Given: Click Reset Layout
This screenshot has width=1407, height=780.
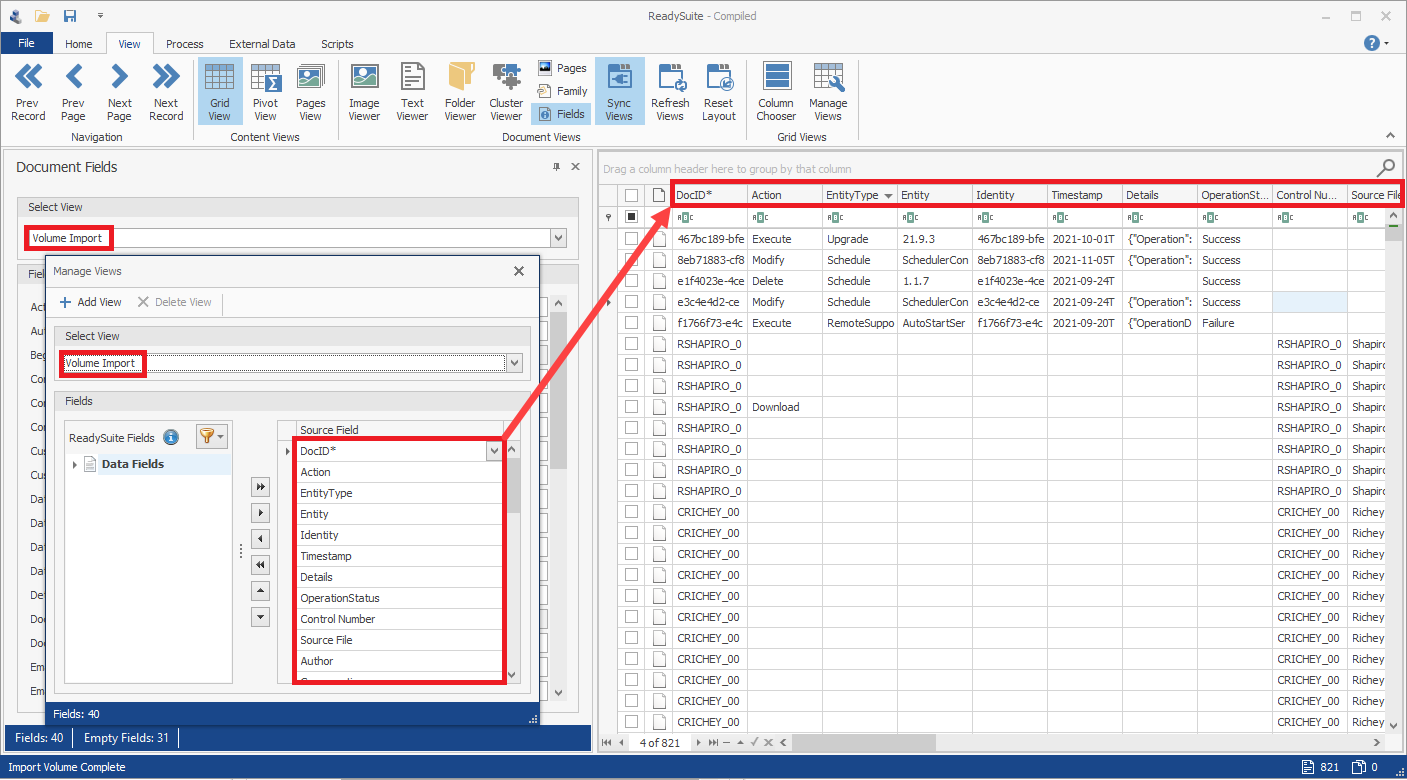Looking at the screenshot, I should pos(719,92).
